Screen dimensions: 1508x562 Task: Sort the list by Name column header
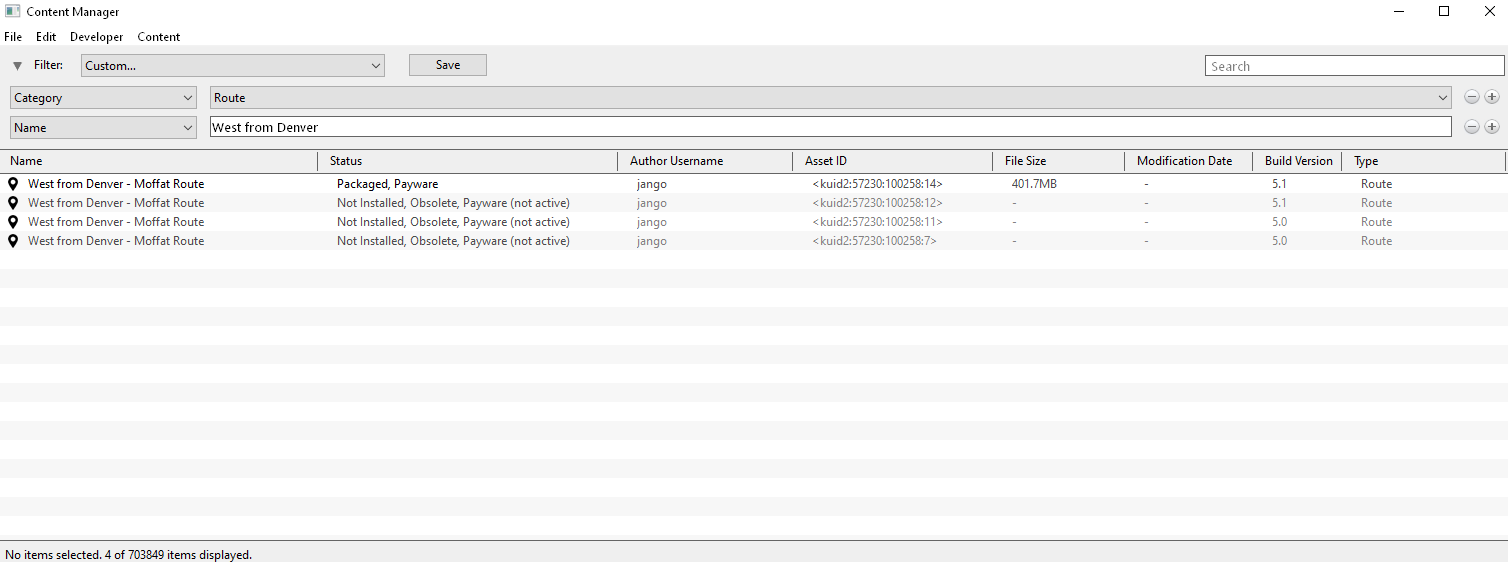click(159, 161)
